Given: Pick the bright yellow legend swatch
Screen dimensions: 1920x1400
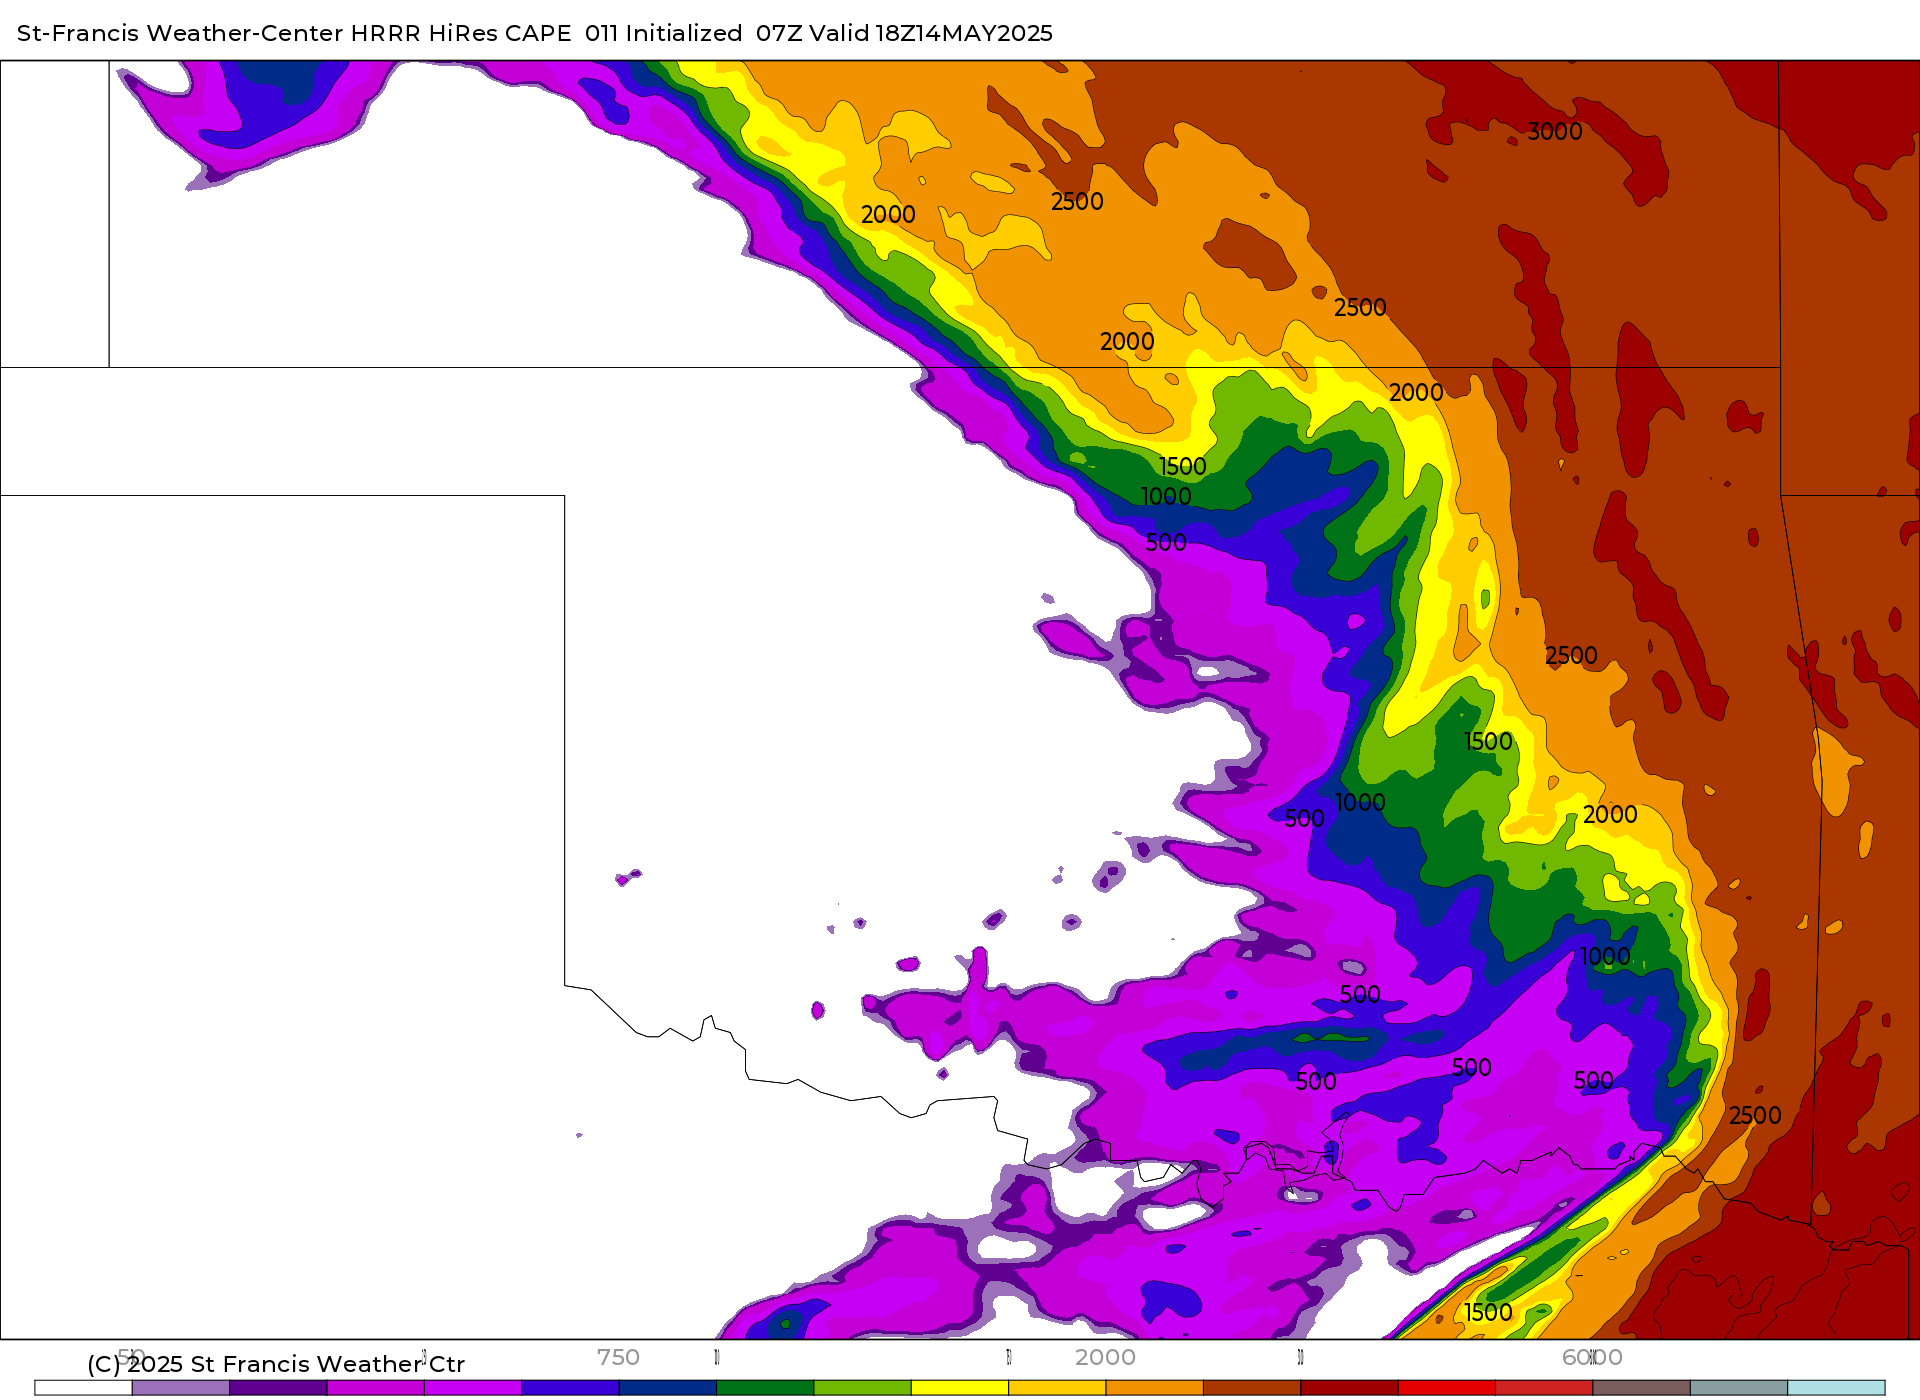Looking at the screenshot, I should pyautogui.click(x=960, y=1388).
